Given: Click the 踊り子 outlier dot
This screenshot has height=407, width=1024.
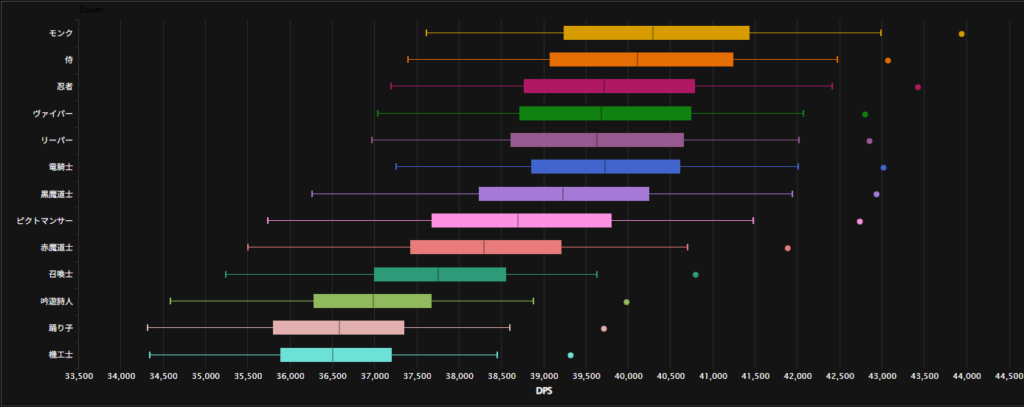Looking at the screenshot, I should [x=603, y=328].
